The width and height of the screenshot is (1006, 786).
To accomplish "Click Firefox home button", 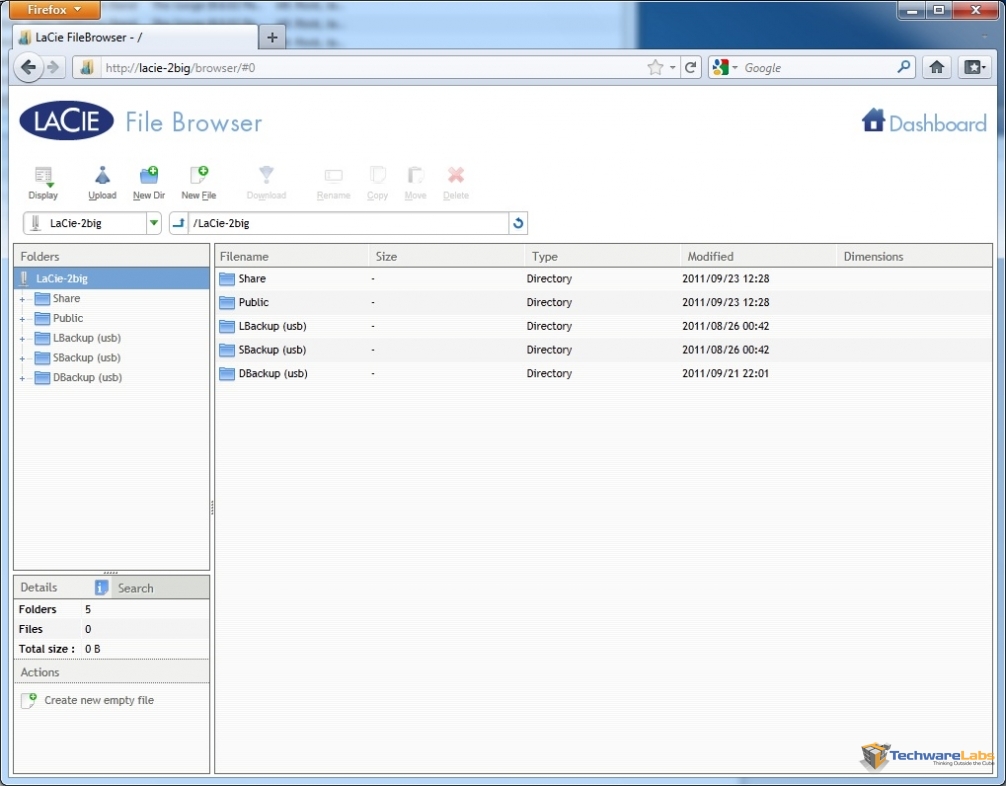I will point(937,67).
